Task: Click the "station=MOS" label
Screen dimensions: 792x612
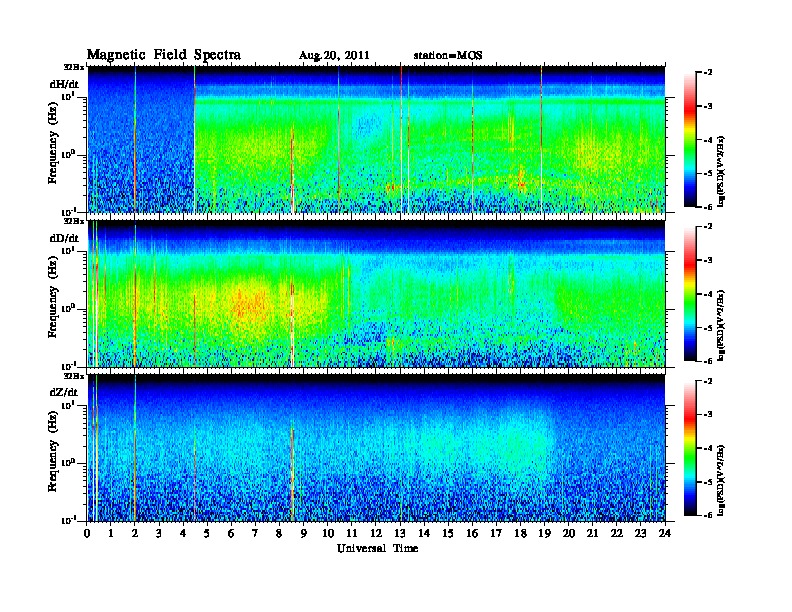Action: (448, 56)
